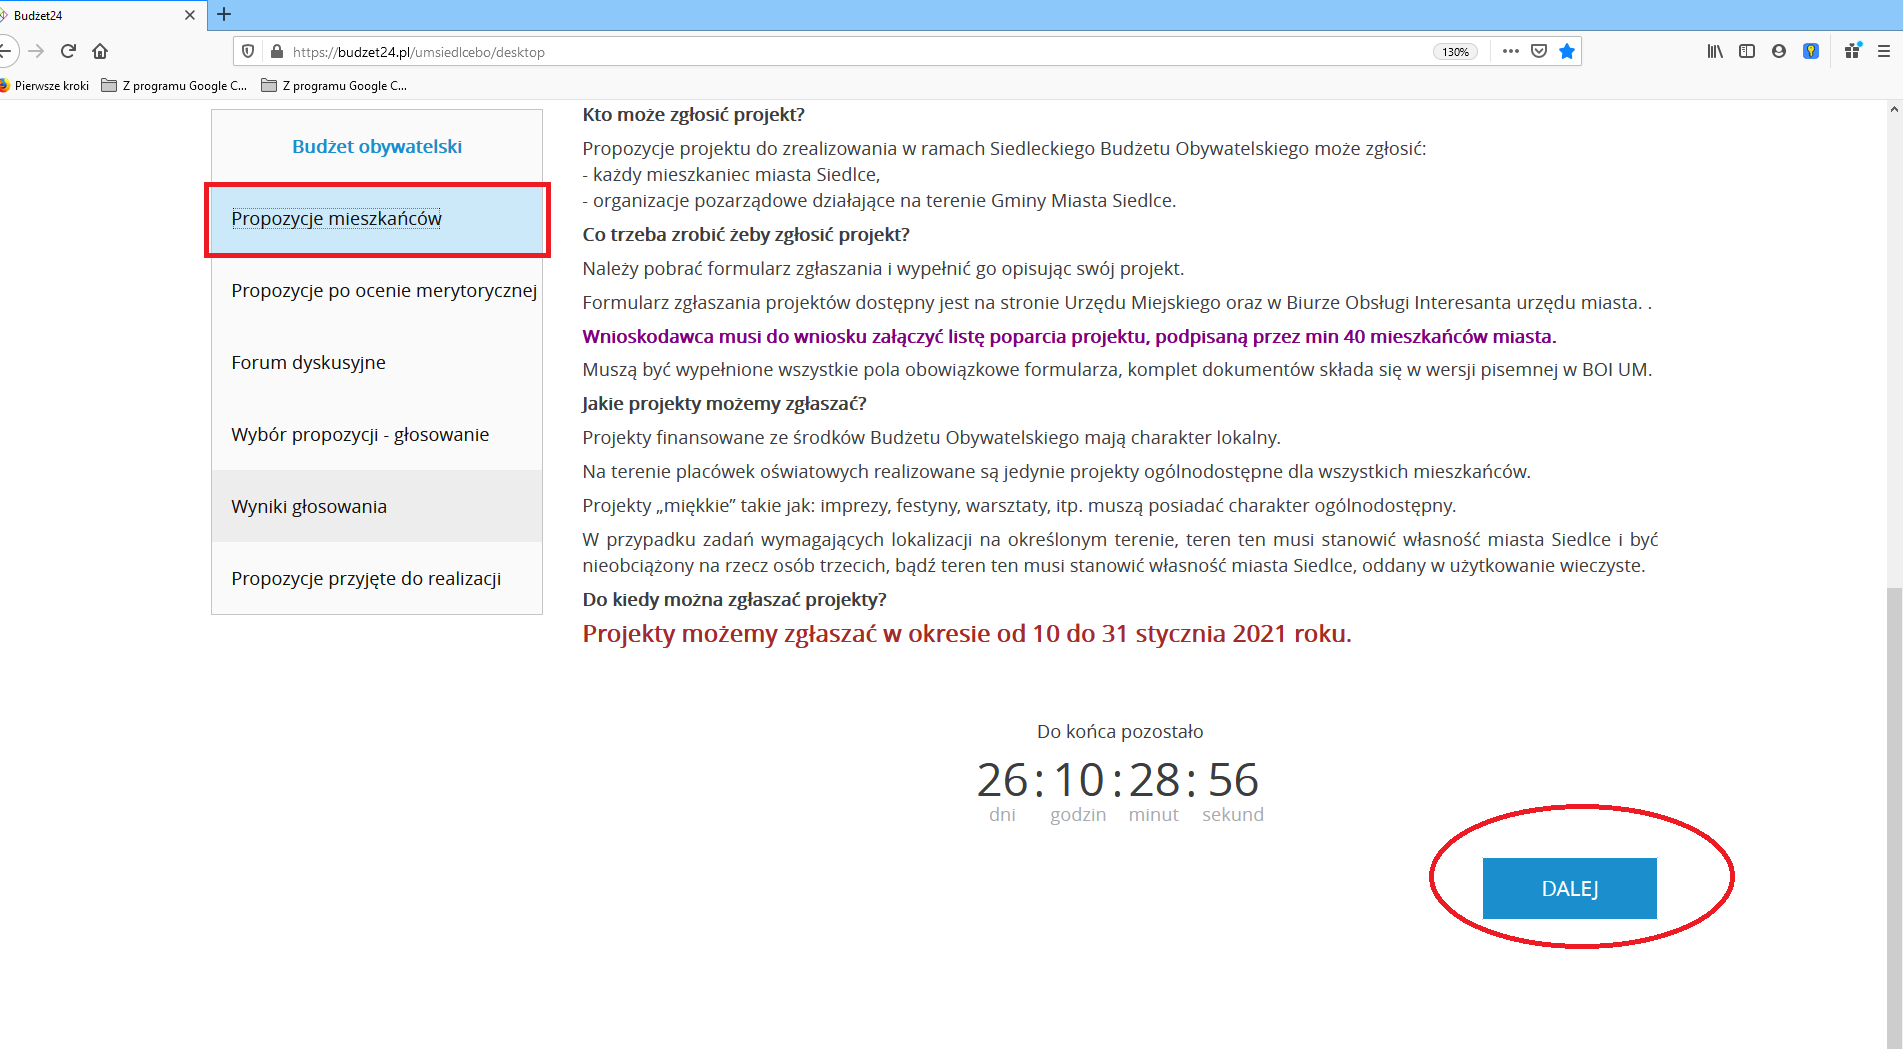
Task: Open the page actions three-dot menu
Action: 1510,51
